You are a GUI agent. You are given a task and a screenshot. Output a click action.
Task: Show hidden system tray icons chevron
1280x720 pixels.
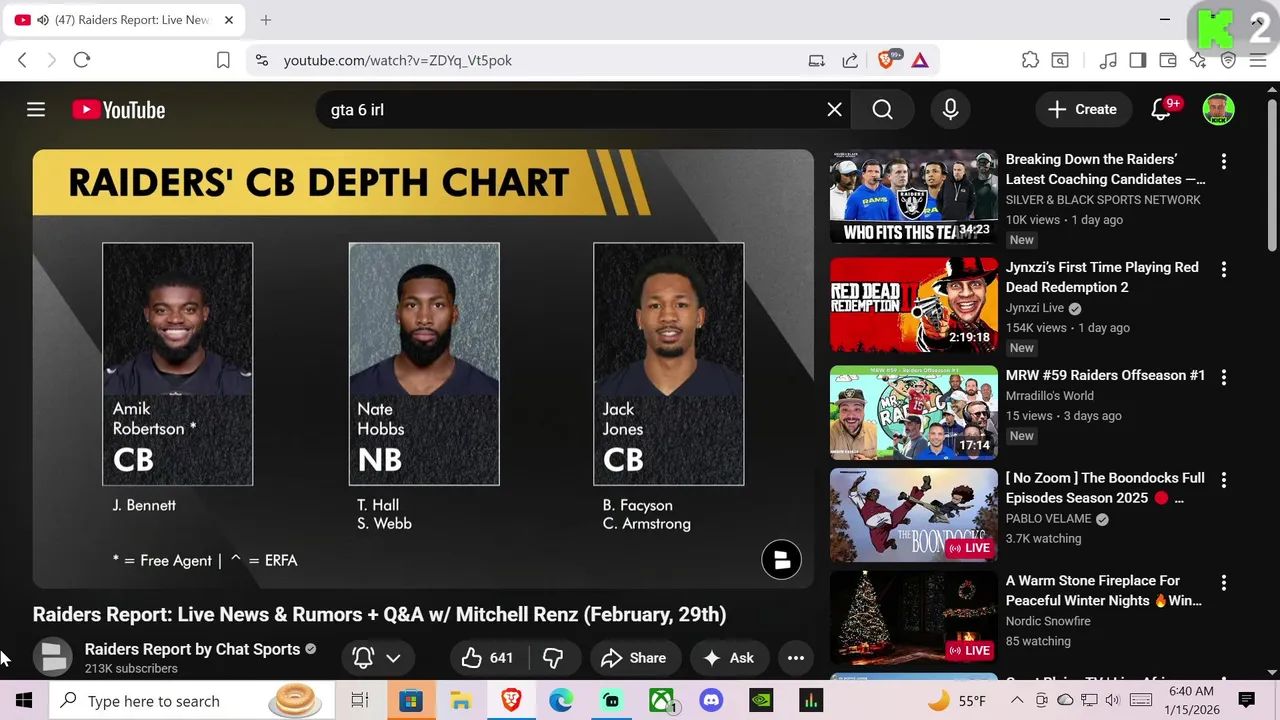point(1018,700)
